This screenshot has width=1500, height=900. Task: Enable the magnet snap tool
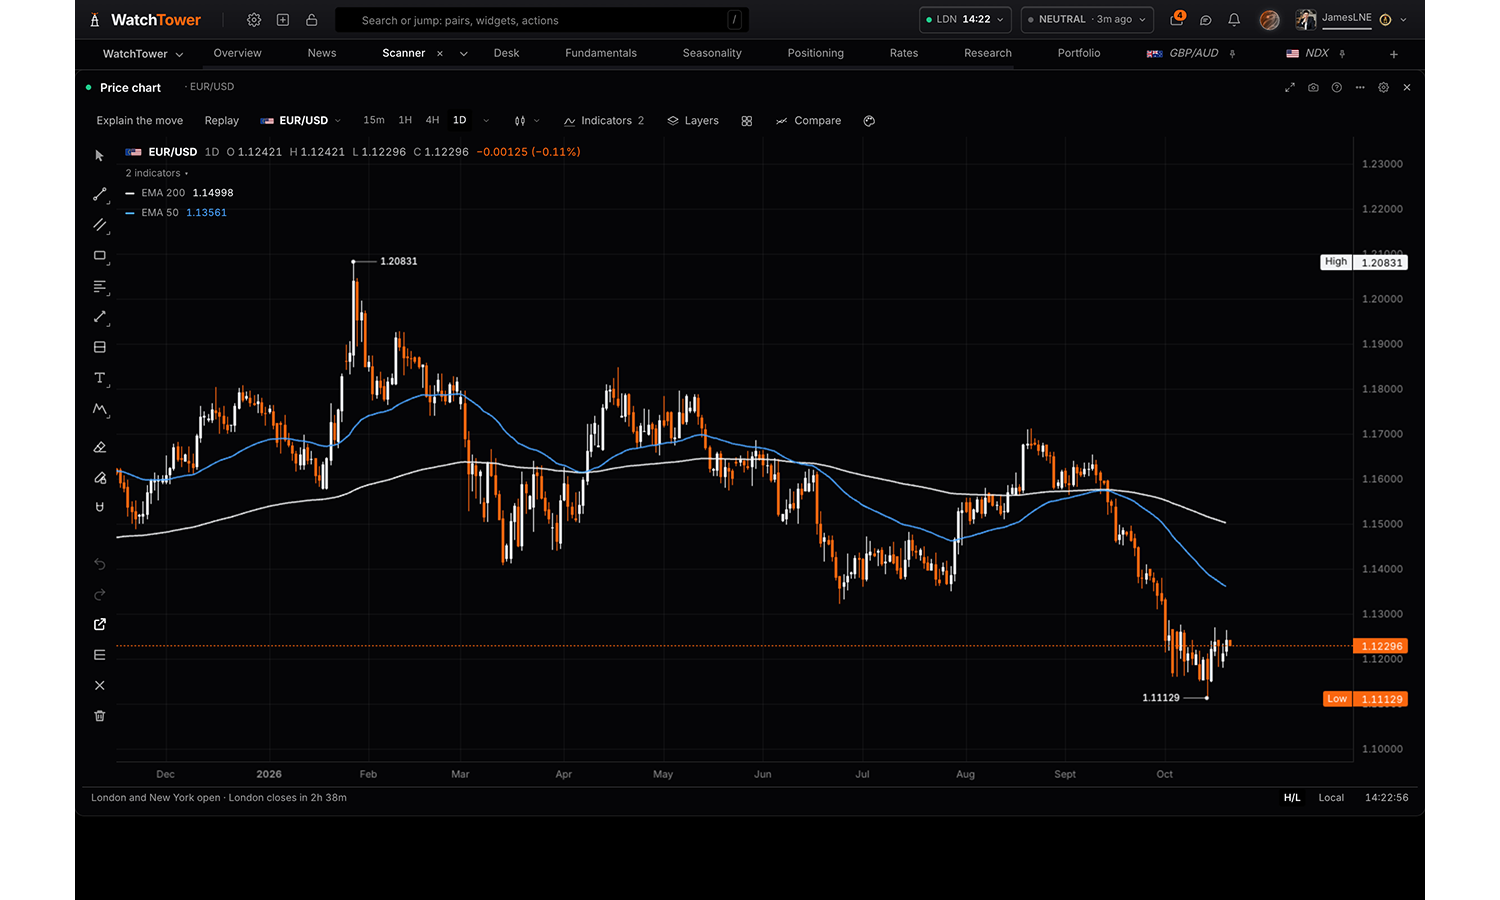point(100,507)
